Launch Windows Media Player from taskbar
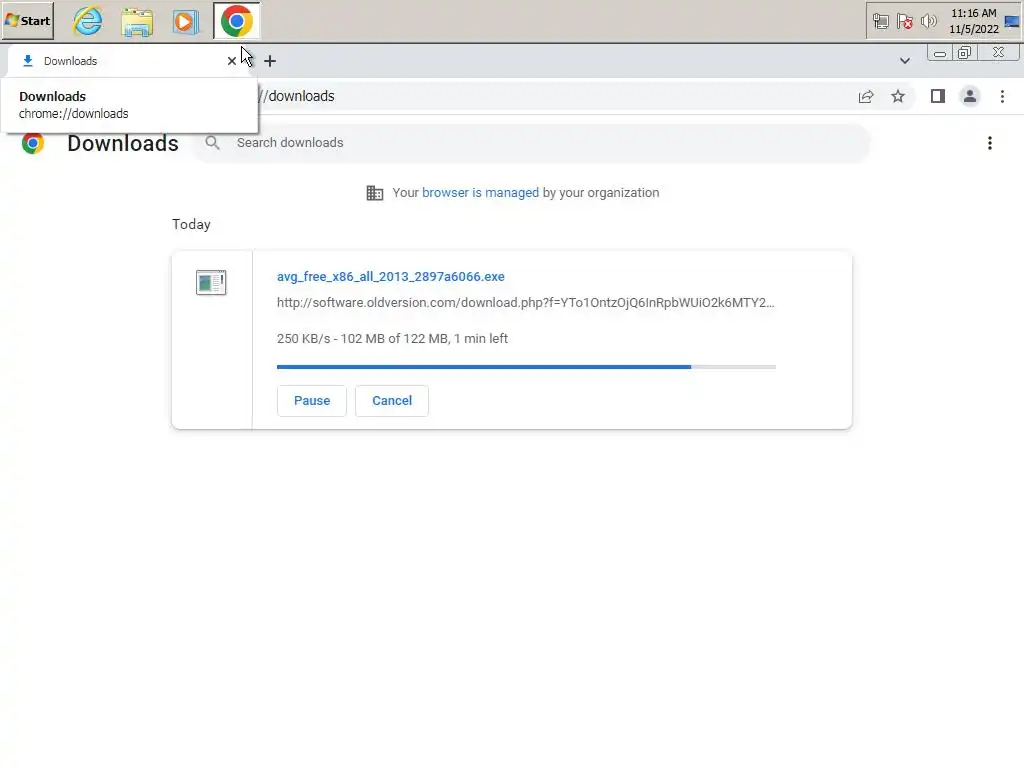This screenshot has width=1024, height=768. pyautogui.click(x=185, y=22)
